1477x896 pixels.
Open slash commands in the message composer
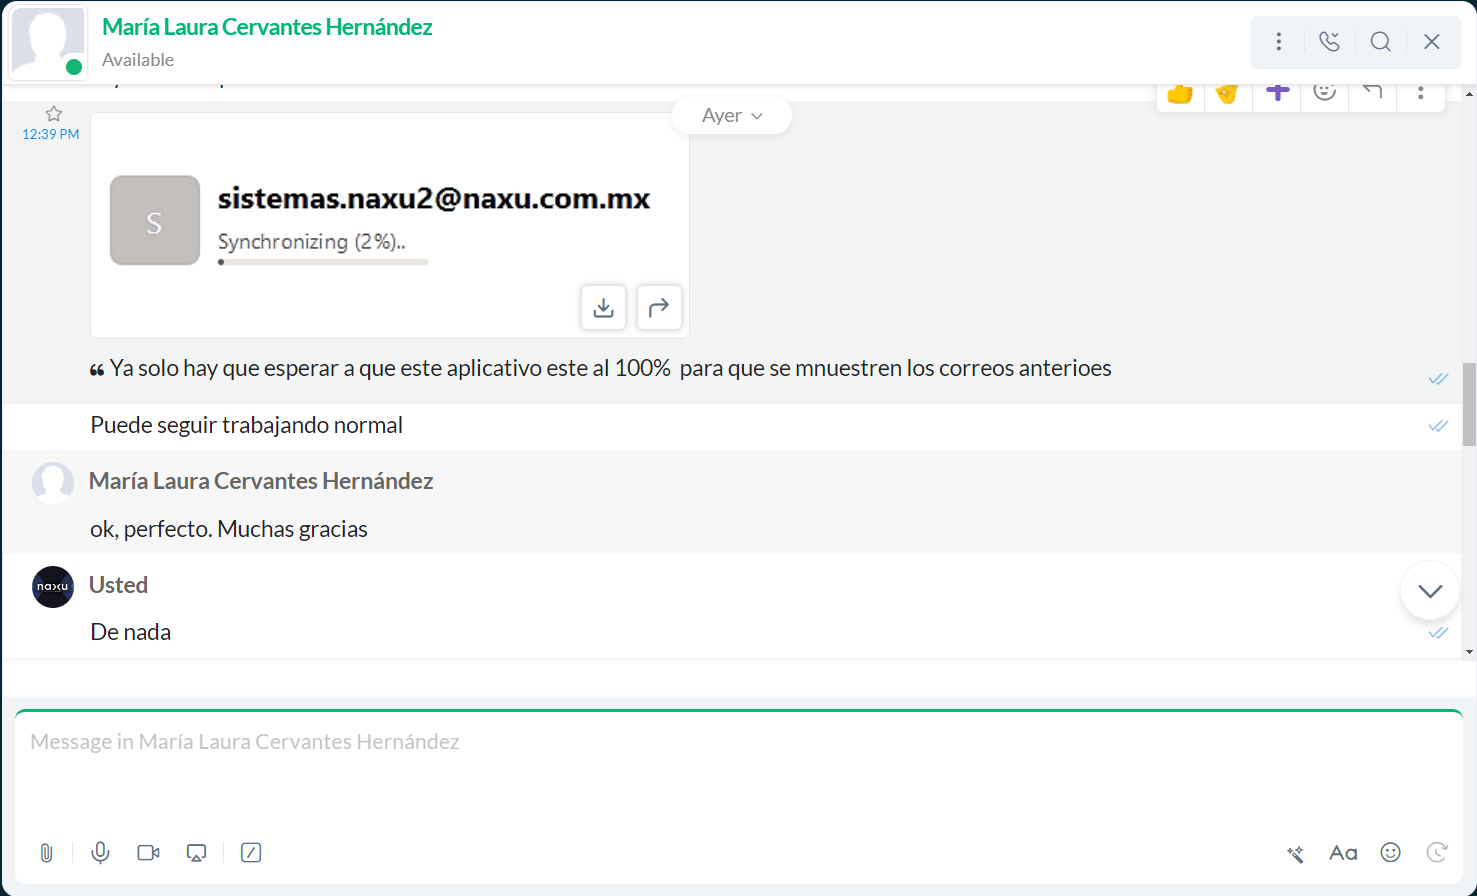(251, 853)
